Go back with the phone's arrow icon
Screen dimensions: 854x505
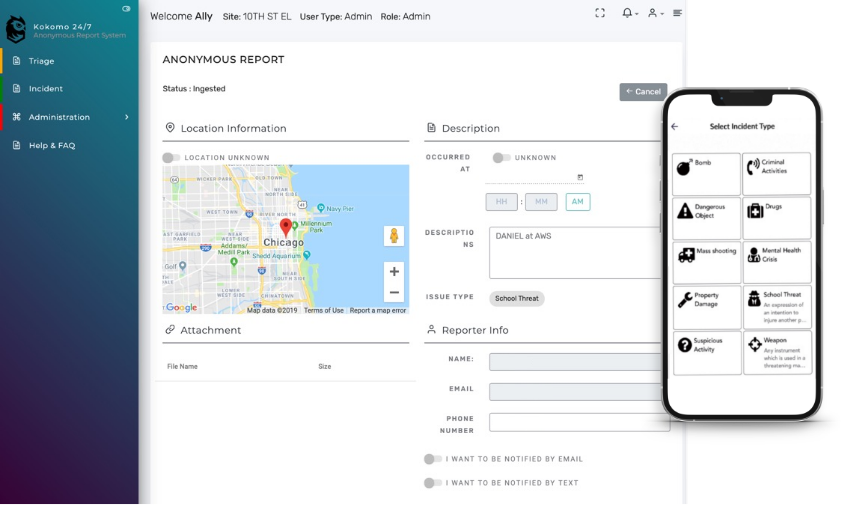pos(675,126)
